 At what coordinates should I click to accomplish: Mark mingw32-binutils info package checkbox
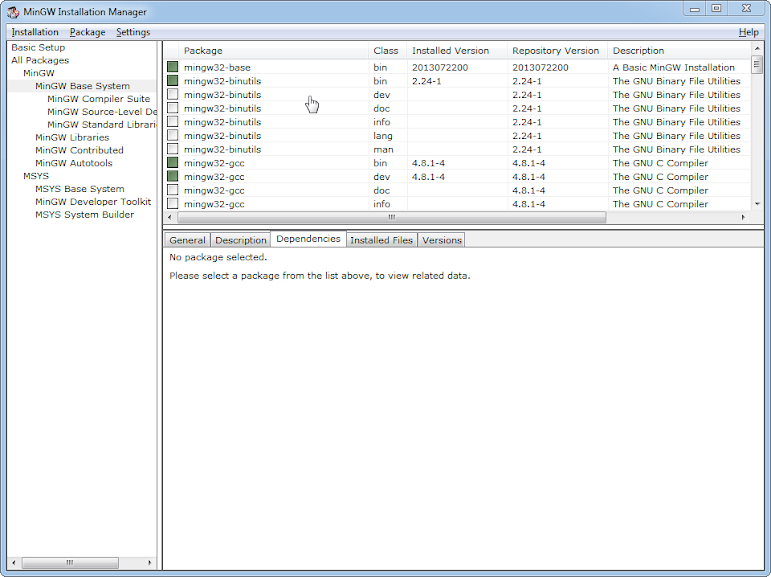point(173,121)
